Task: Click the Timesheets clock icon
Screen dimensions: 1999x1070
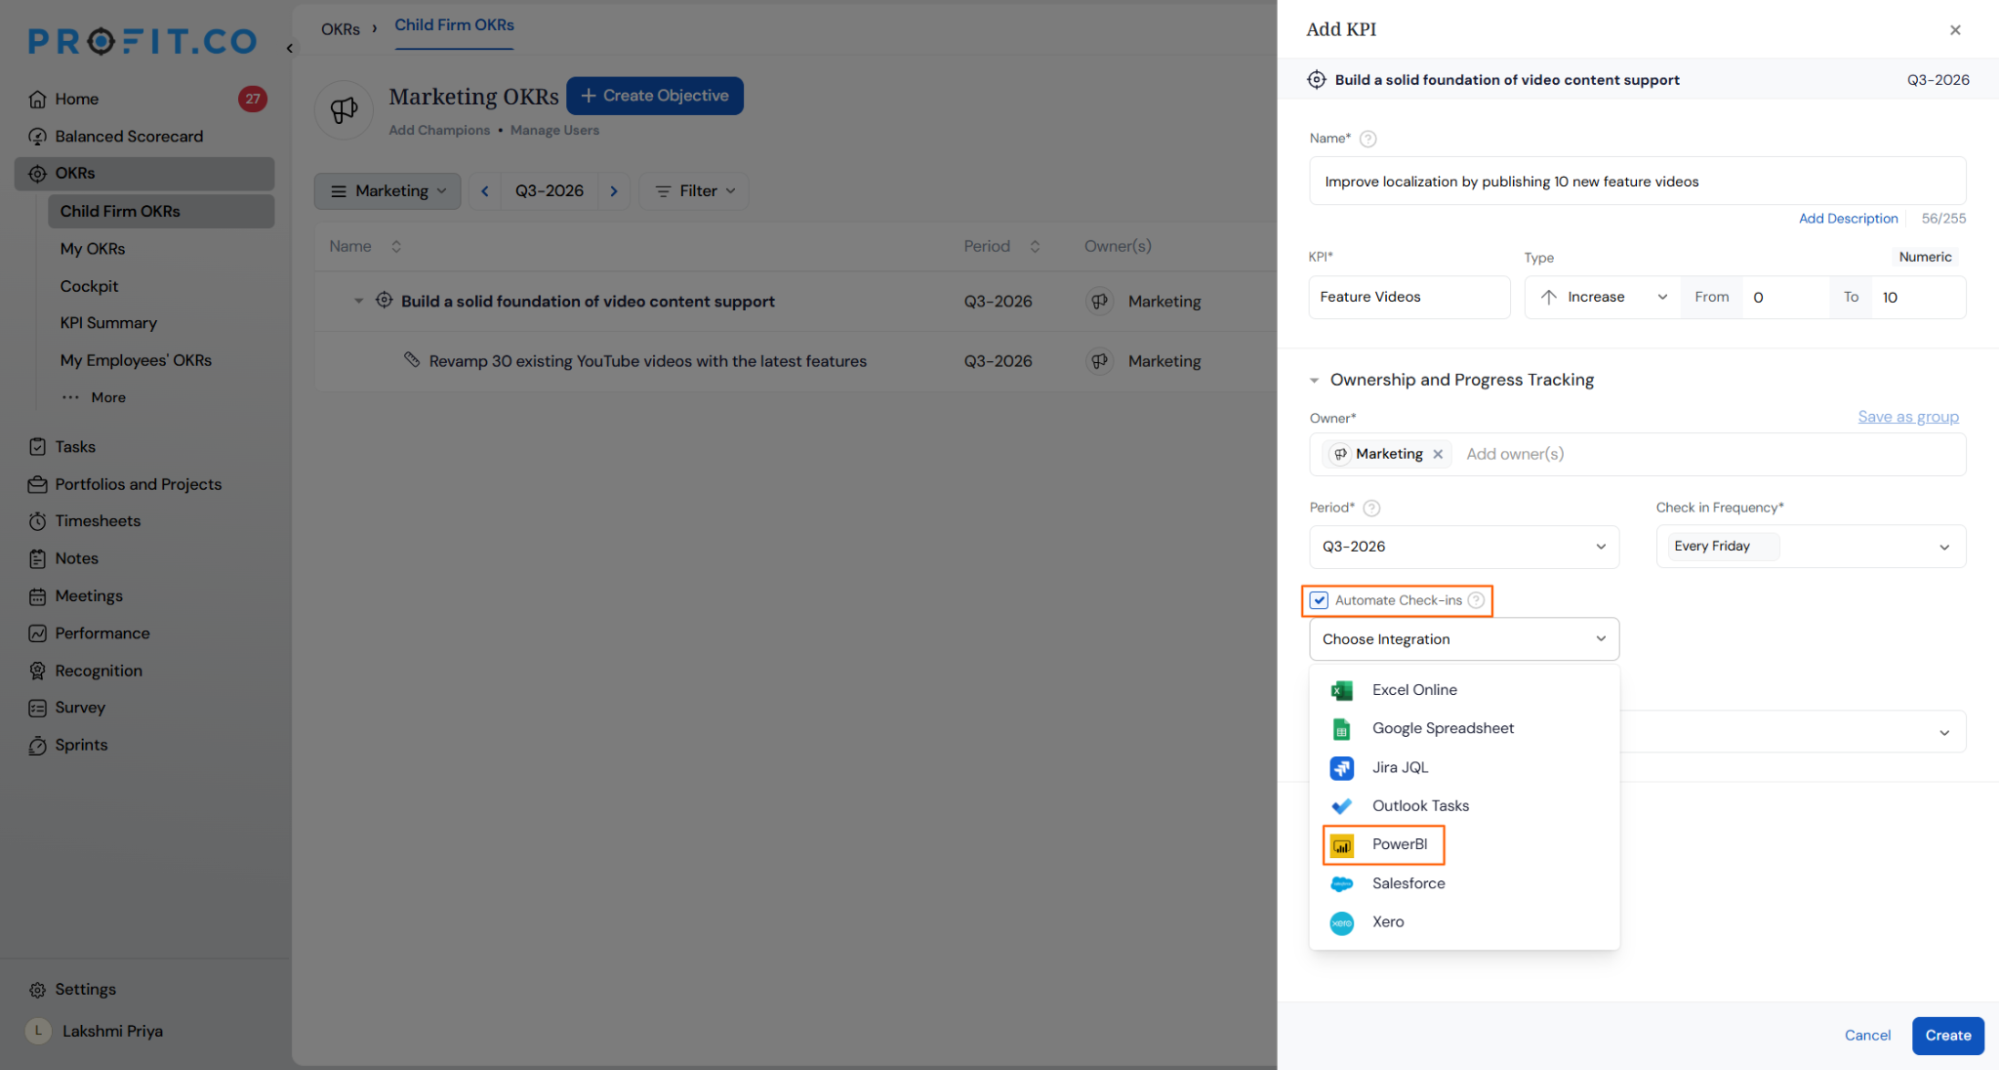Action: click(x=38, y=521)
